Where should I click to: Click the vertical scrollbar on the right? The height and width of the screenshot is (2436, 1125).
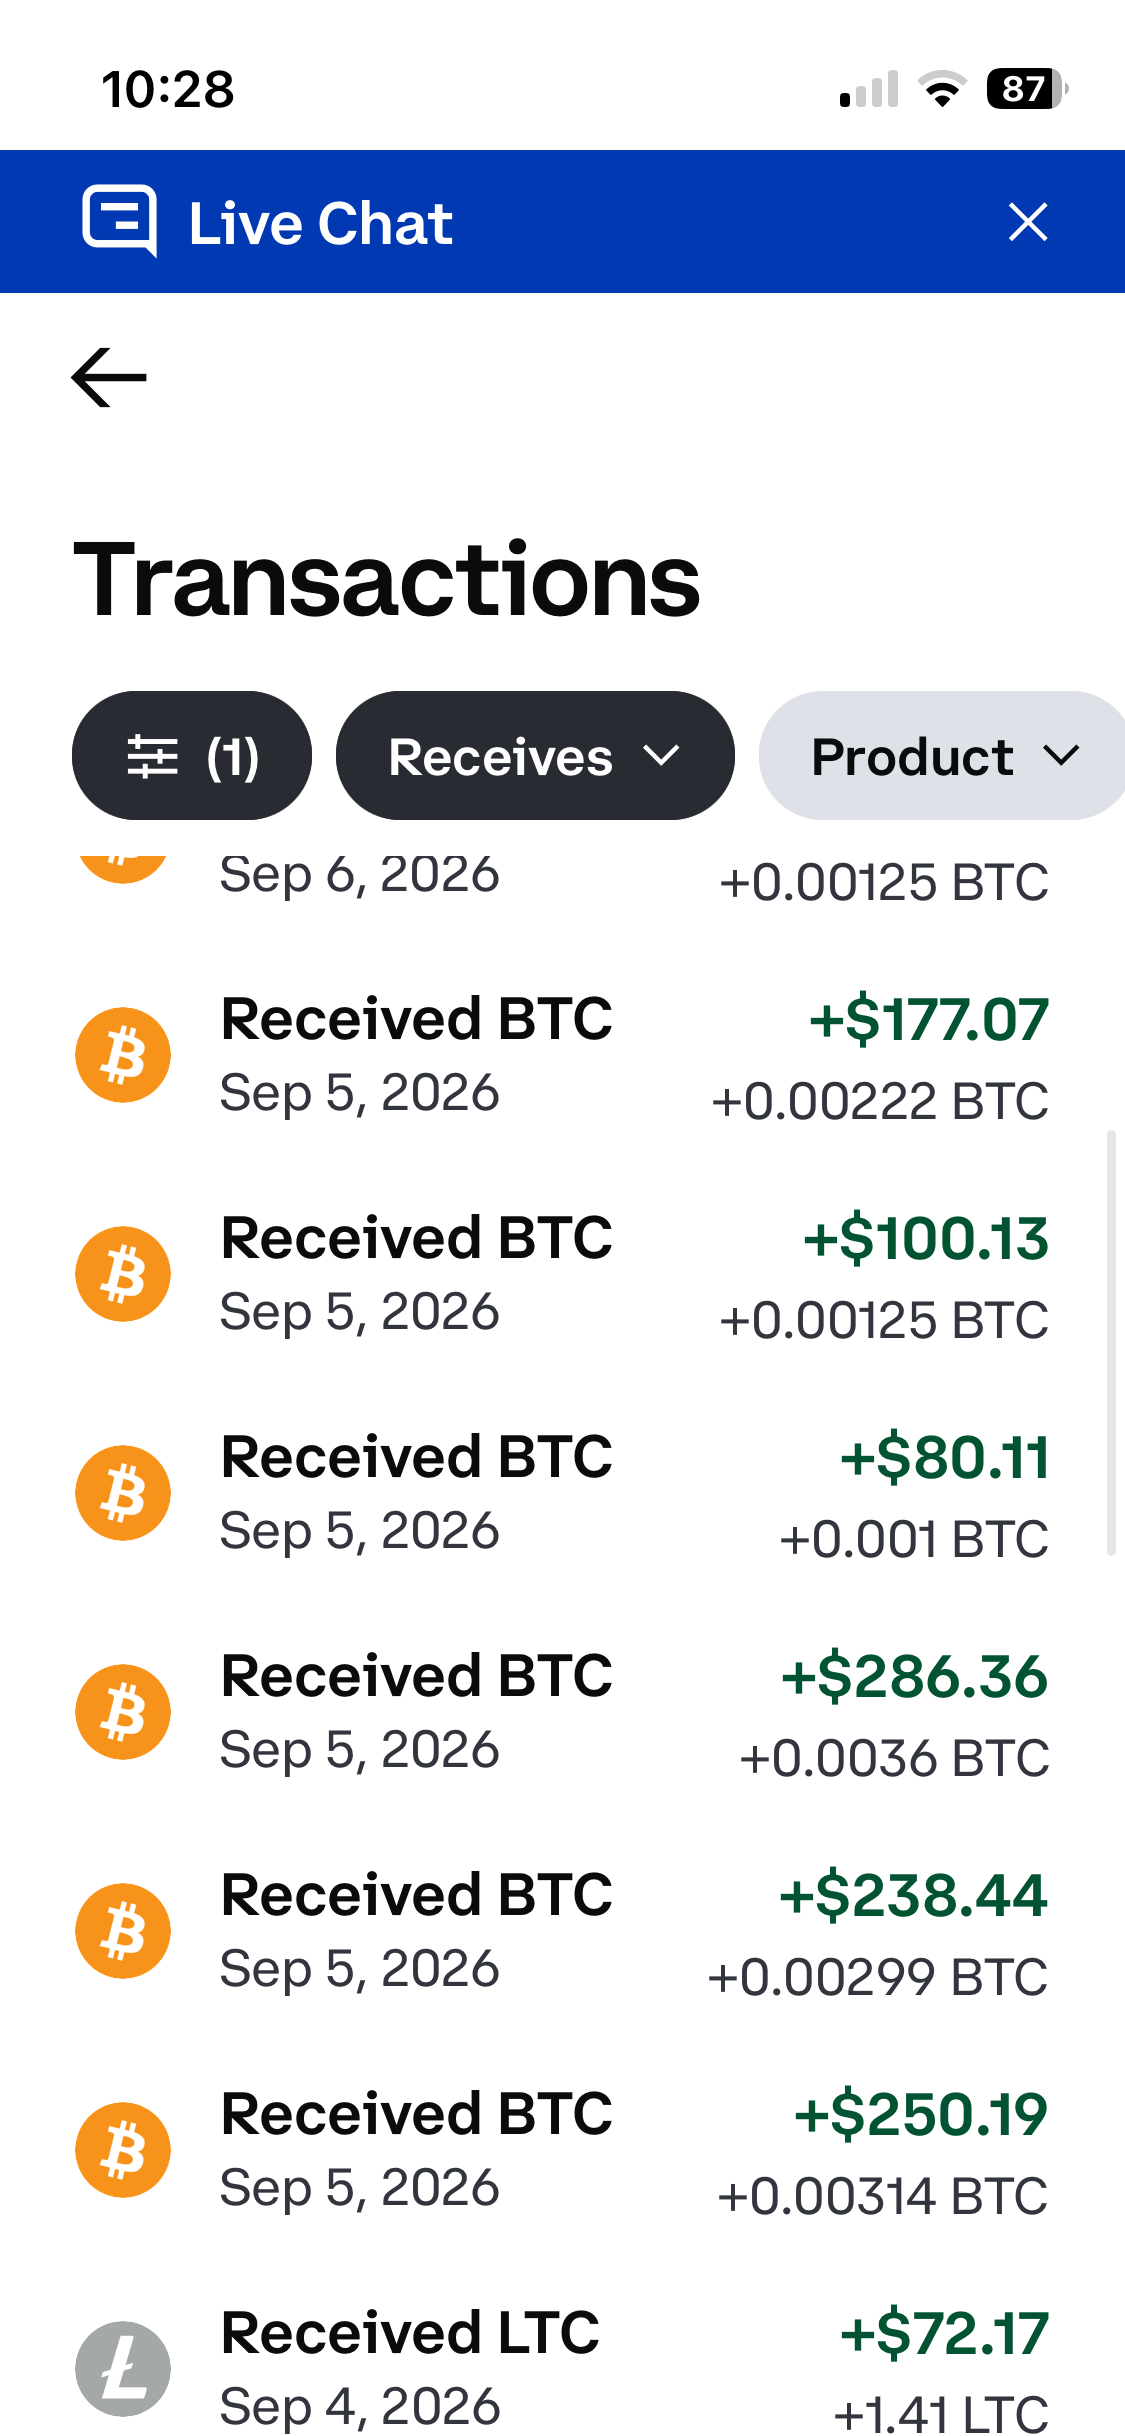pos(1110,1343)
